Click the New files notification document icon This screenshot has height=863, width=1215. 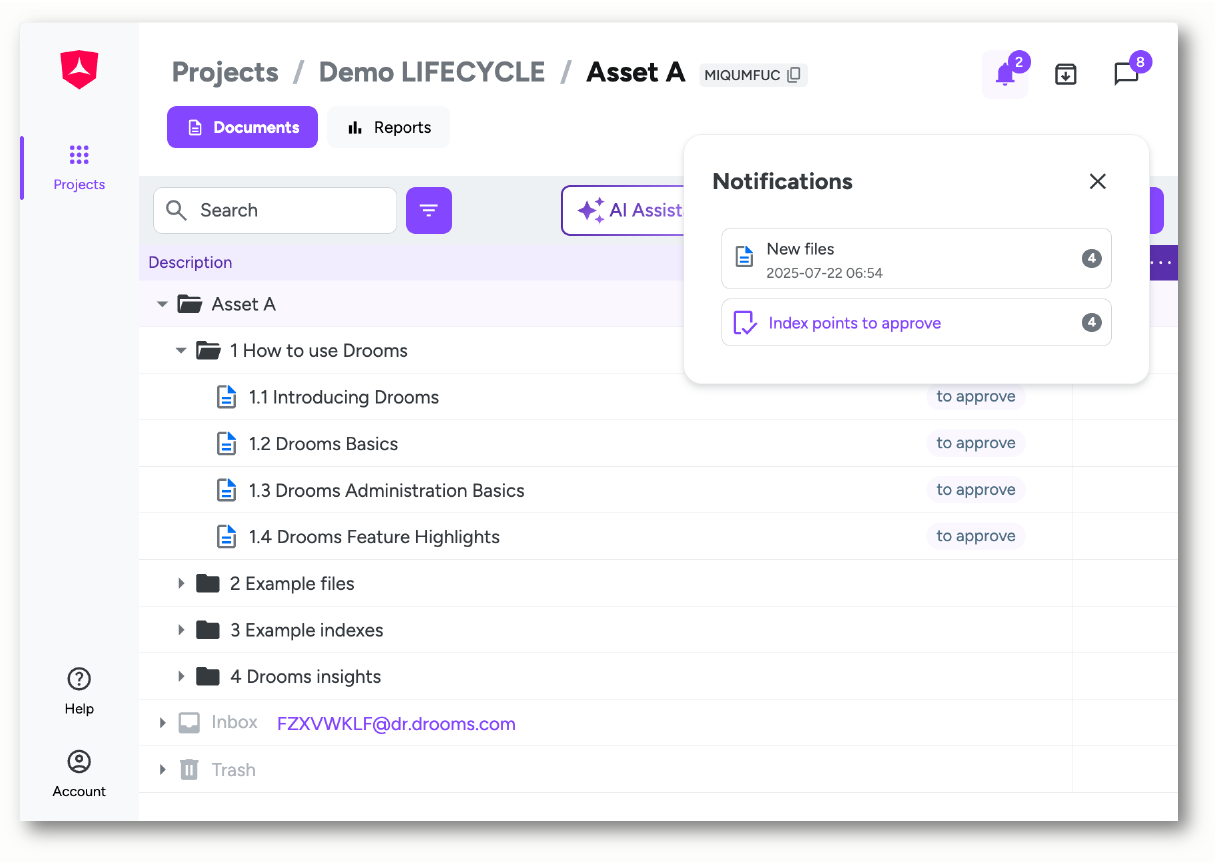pos(745,257)
